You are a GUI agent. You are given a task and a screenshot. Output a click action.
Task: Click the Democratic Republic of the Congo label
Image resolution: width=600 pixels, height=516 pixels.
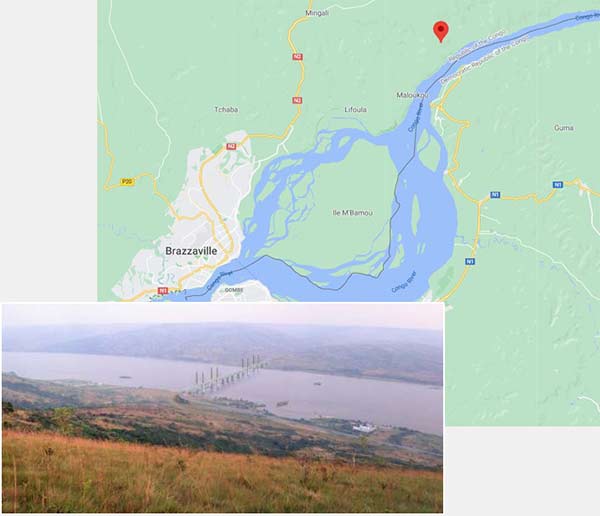point(484,60)
